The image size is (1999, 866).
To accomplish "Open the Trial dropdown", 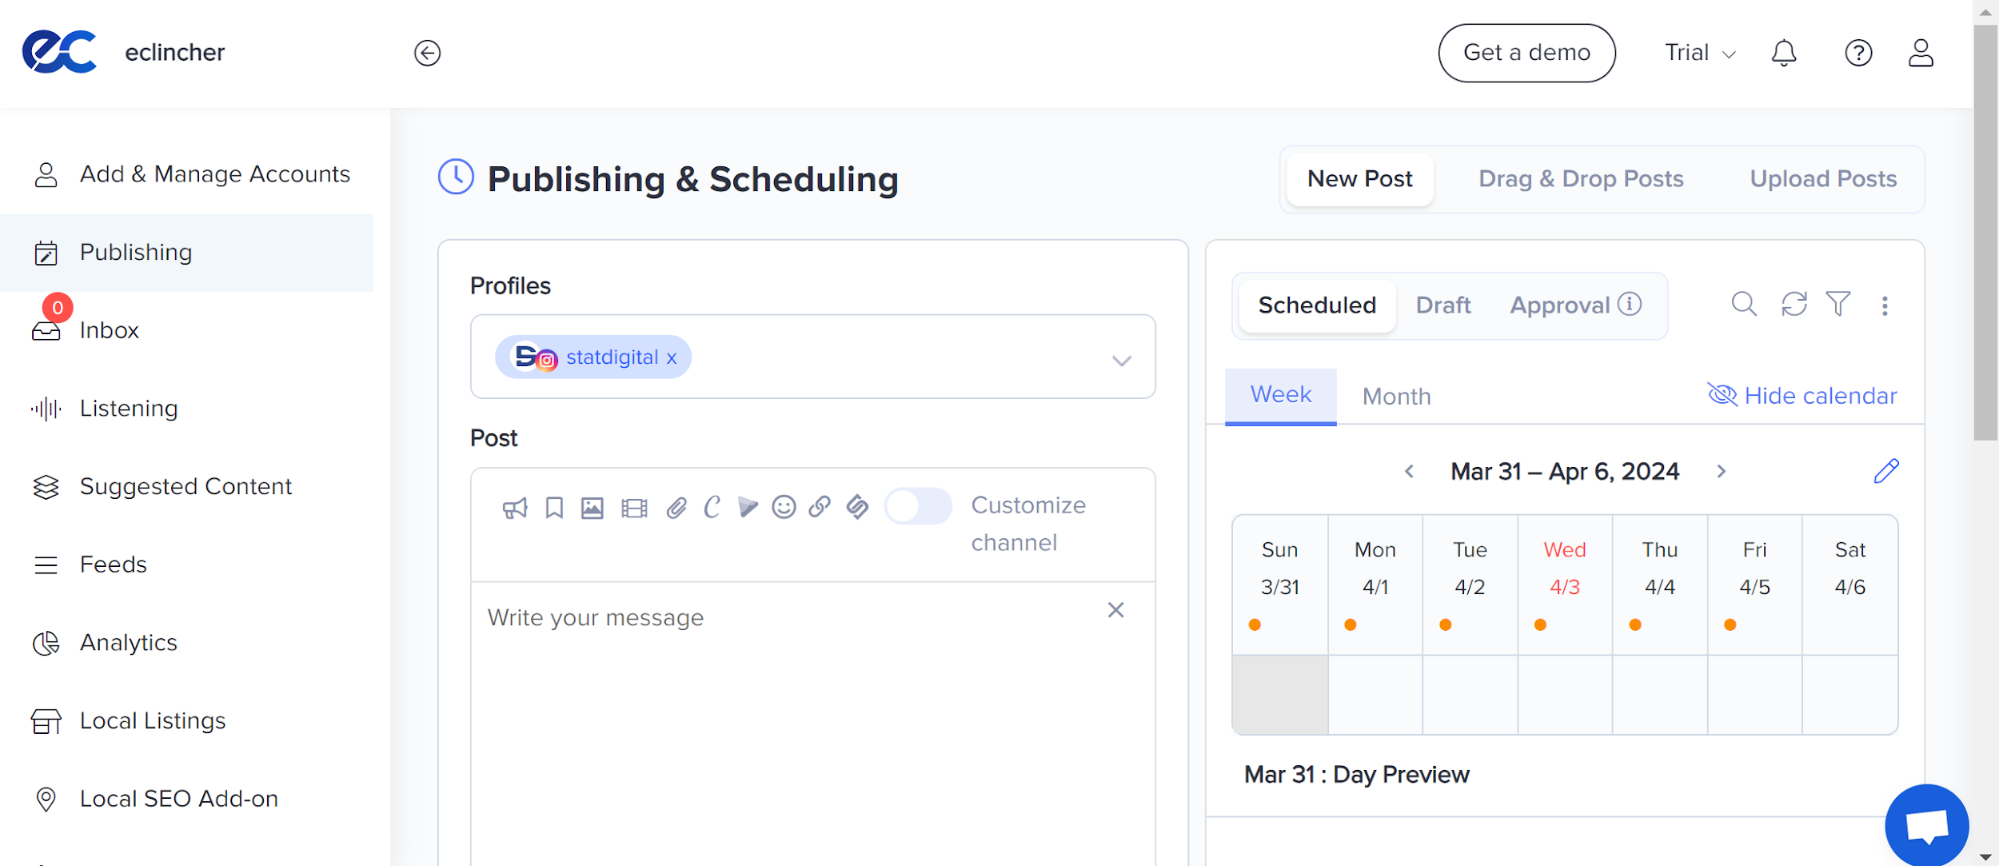I will 1700,53.
